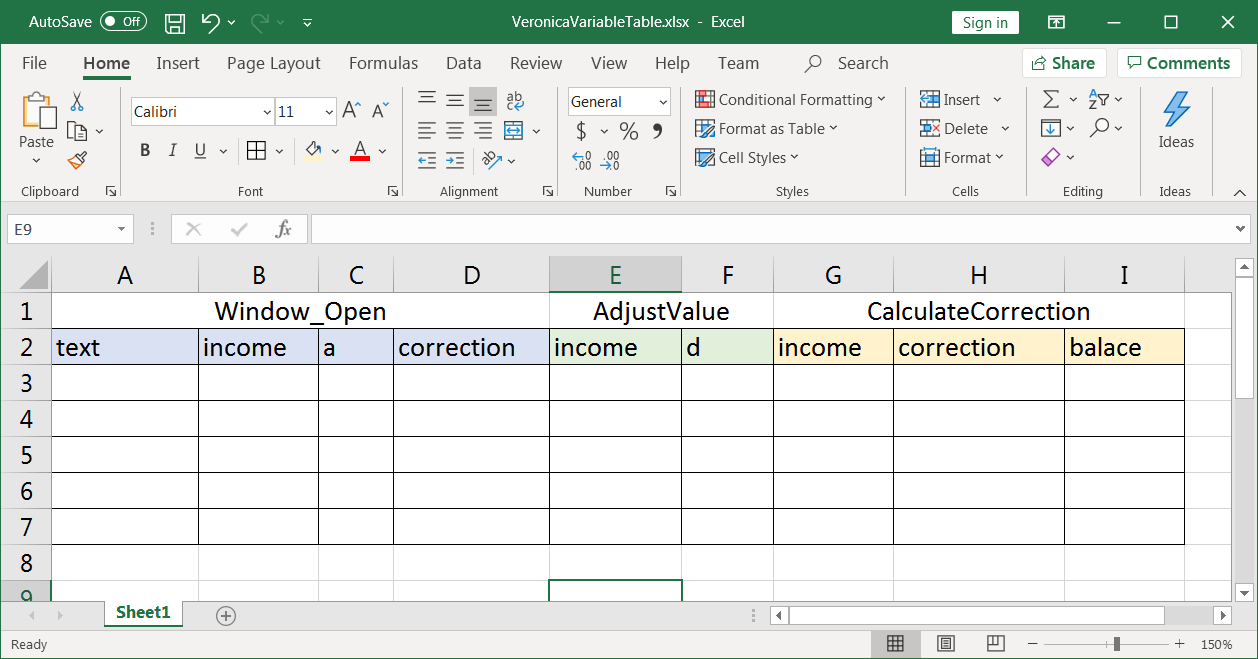This screenshot has height=659, width=1258.
Task: Expand Format as Table gallery
Action: pyautogui.click(x=766, y=129)
